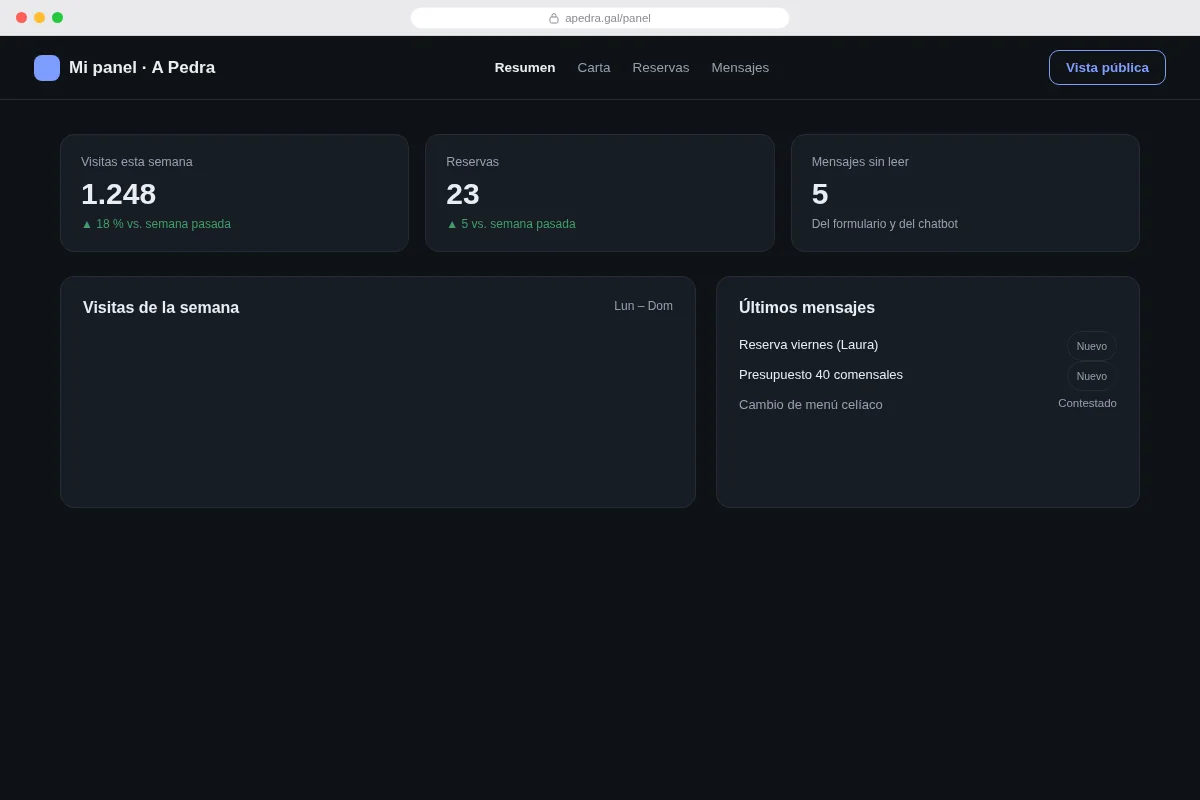Click the apedra.gal/panel address bar

[600, 18]
